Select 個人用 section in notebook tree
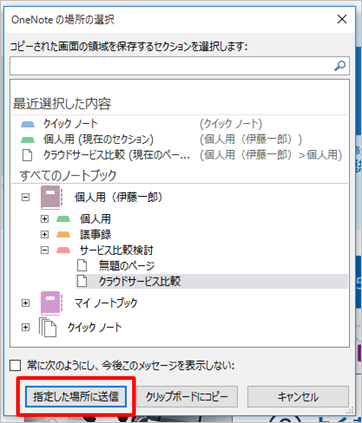The height and width of the screenshot is (423, 362). pos(95,219)
